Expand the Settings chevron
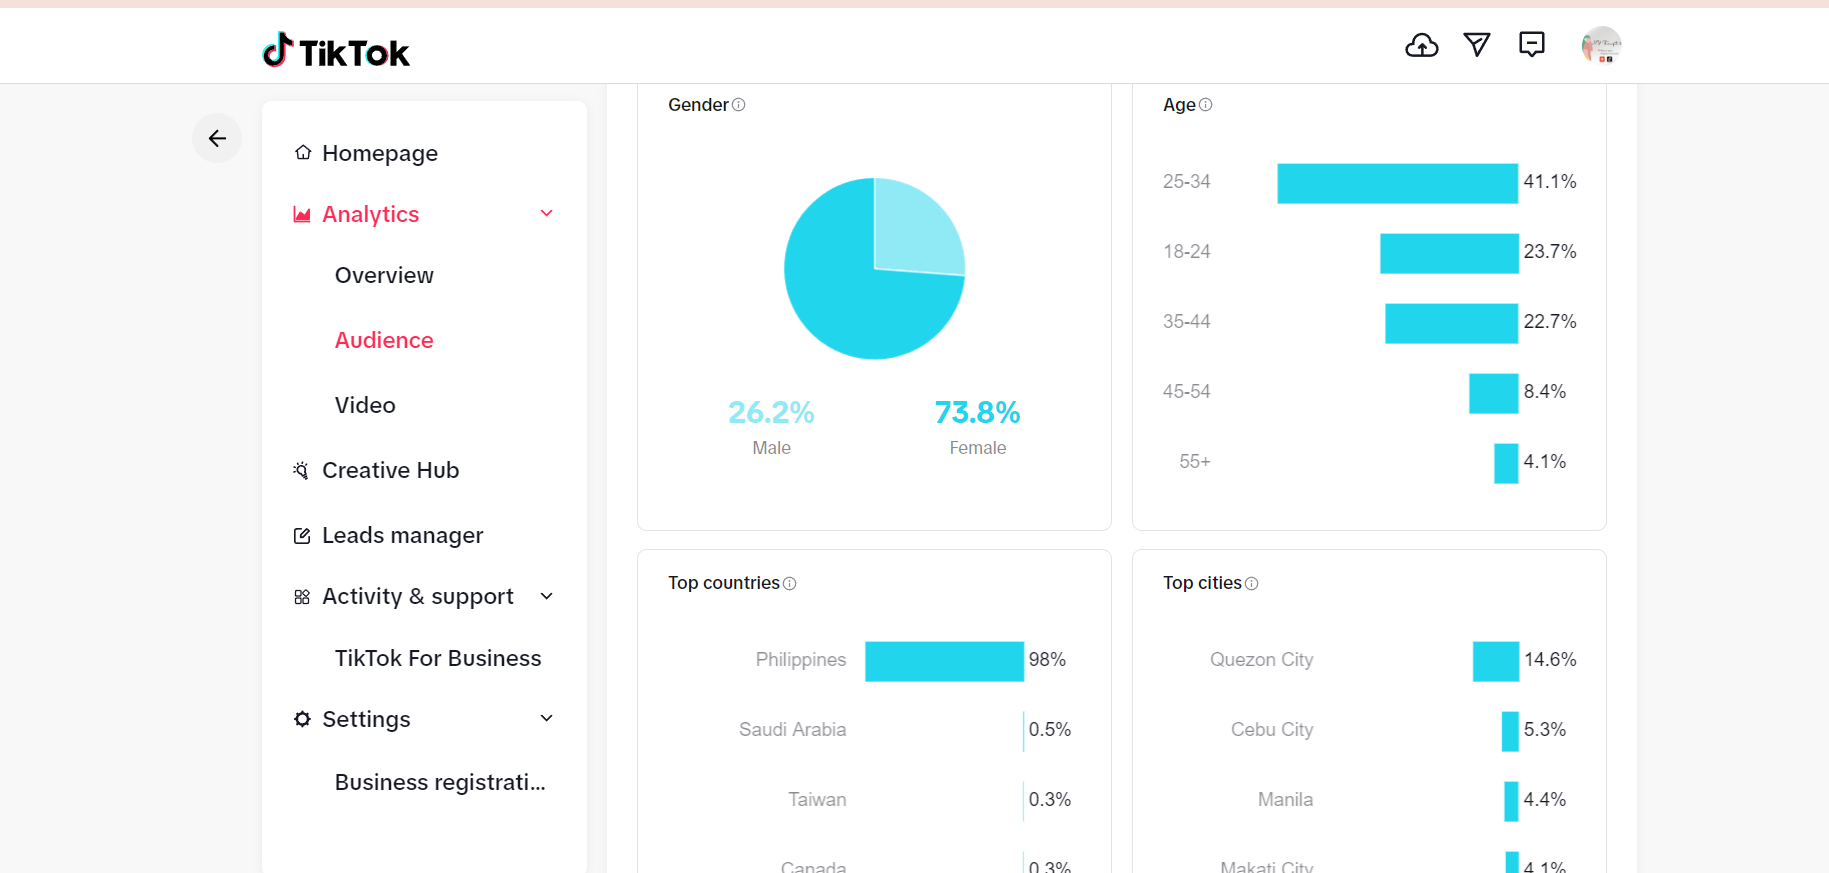The height and width of the screenshot is (873, 1829). tap(547, 718)
